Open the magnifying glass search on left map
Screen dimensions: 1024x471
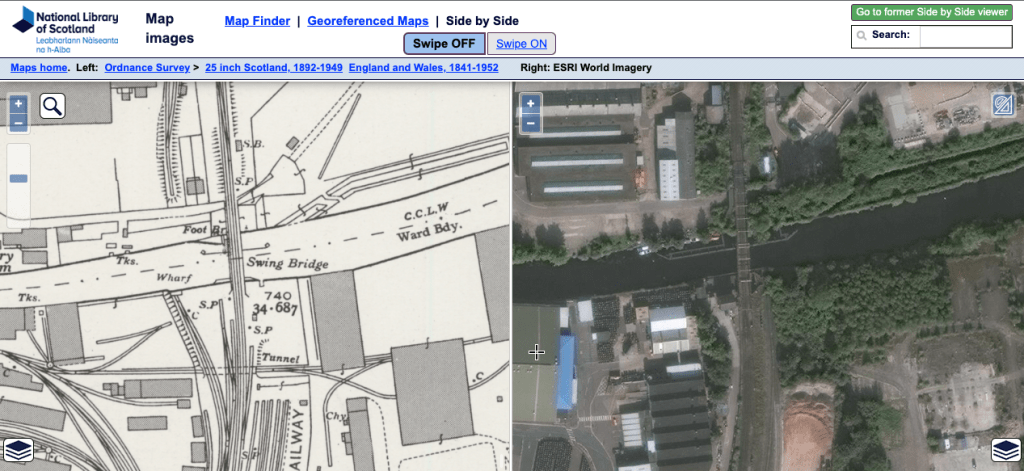pos(53,107)
